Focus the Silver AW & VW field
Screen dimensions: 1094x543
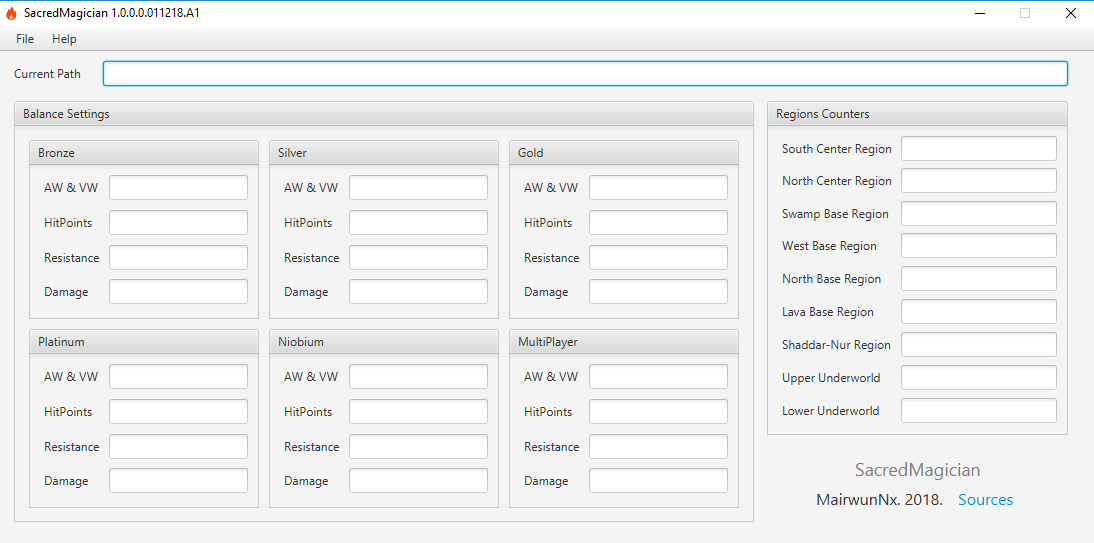pos(419,188)
